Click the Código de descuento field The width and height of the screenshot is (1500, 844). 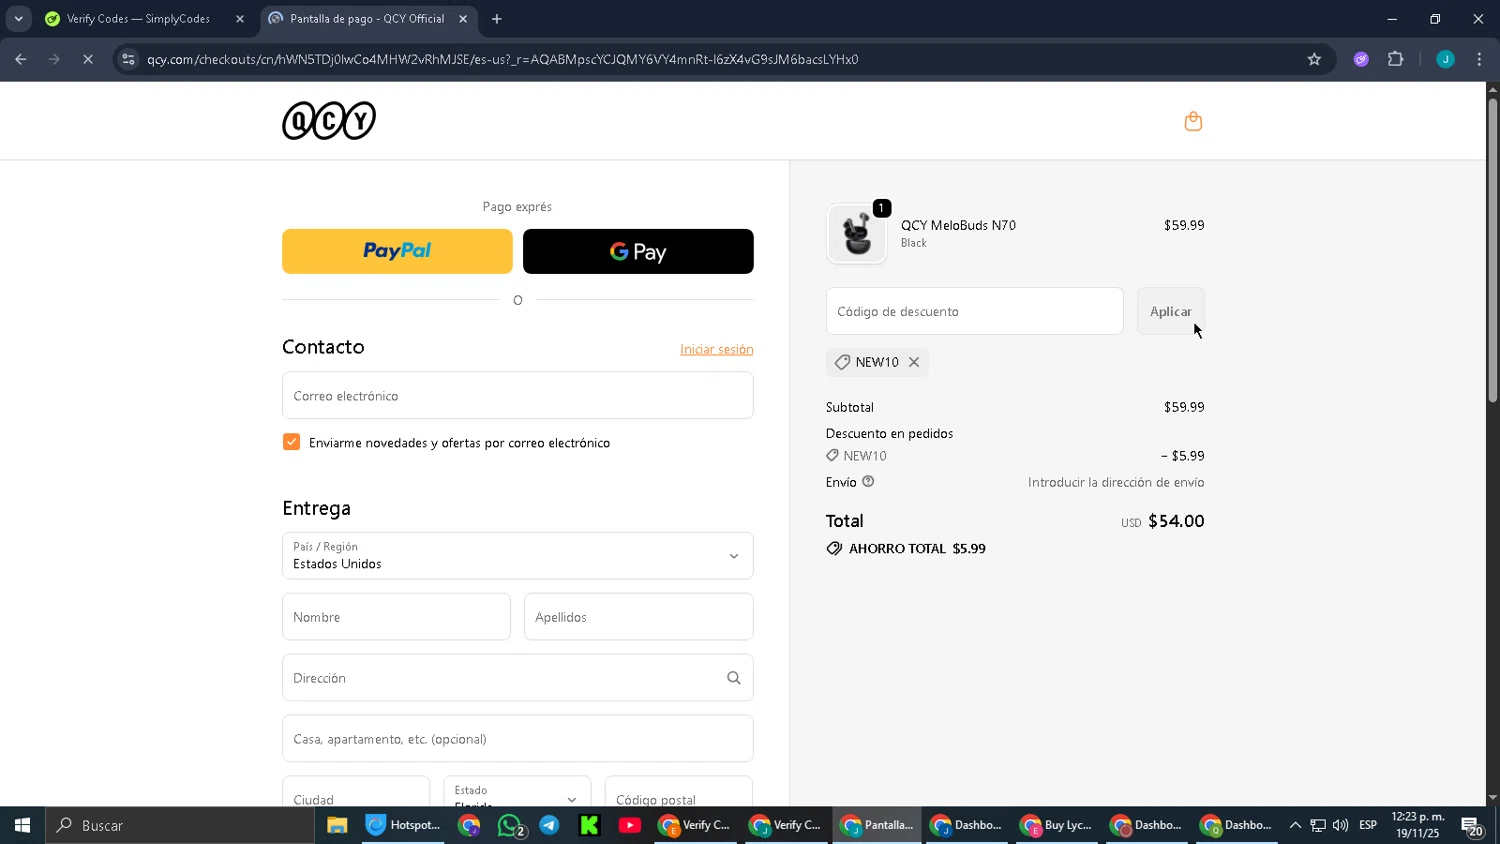[975, 311]
